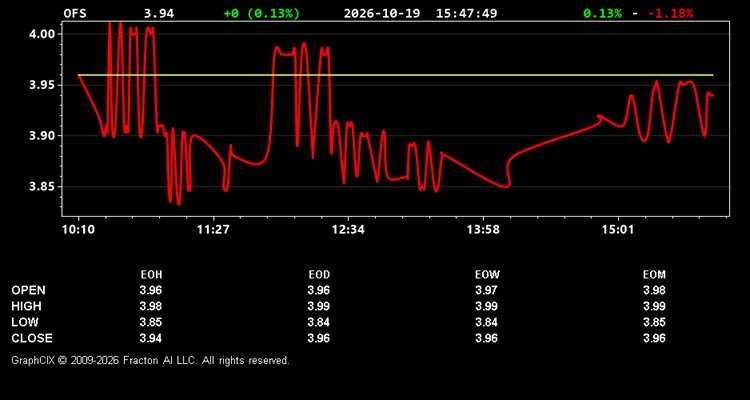Click the EOM column header
This screenshot has width=750, height=400.
(x=654, y=275)
